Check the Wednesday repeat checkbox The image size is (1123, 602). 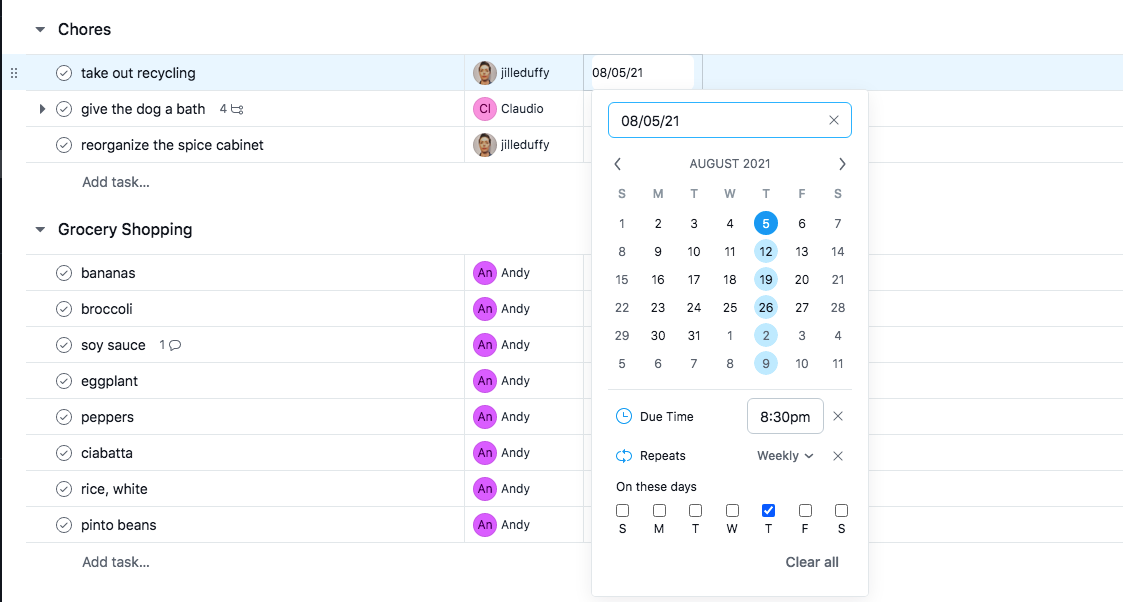click(732, 510)
